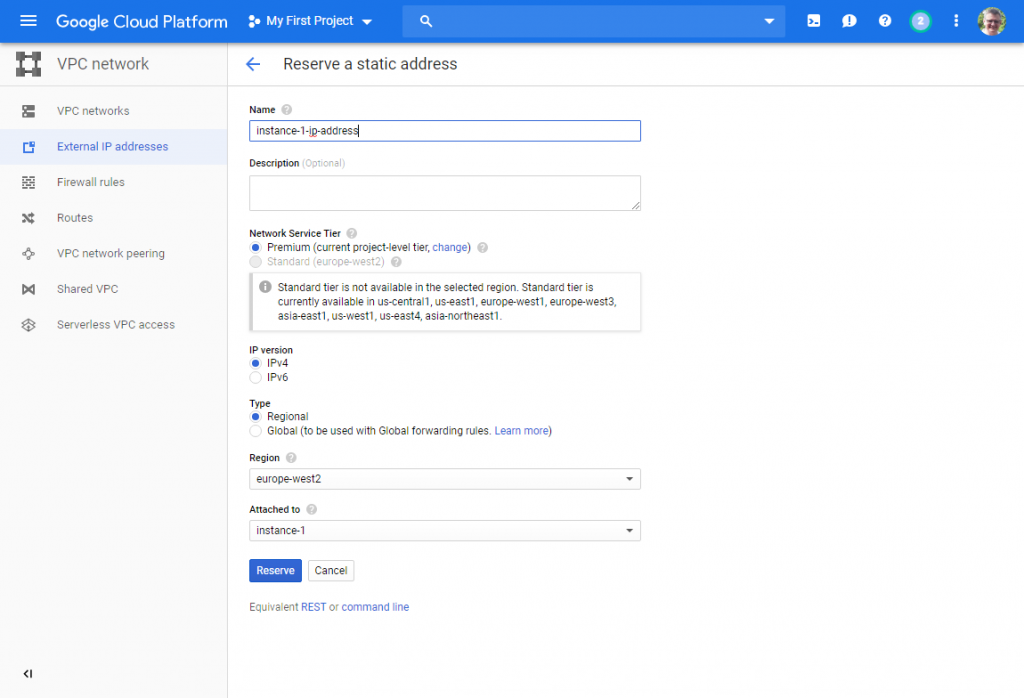Open Shared VPC in the sidebar

click(114, 289)
